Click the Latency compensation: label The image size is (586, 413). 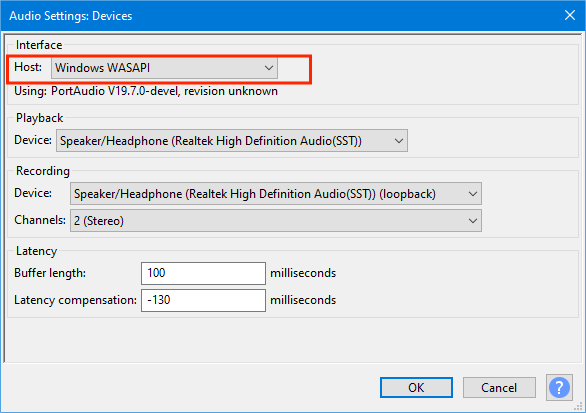click(x=75, y=300)
